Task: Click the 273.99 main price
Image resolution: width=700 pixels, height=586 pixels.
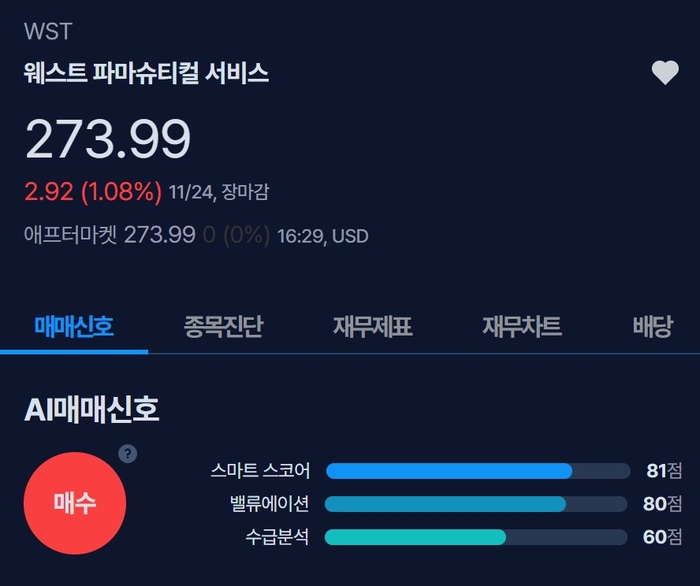Action: click(107, 139)
